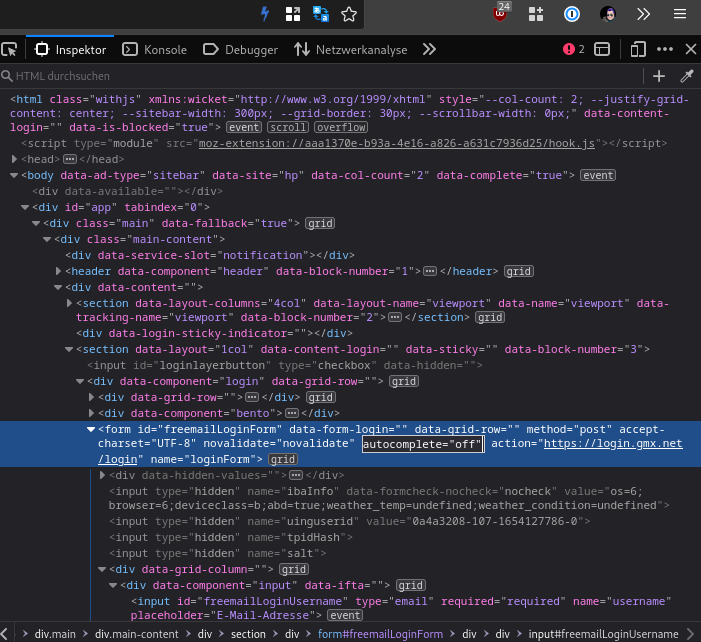Click the overflow badge on html element
701x642 pixels.
pos(341,127)
